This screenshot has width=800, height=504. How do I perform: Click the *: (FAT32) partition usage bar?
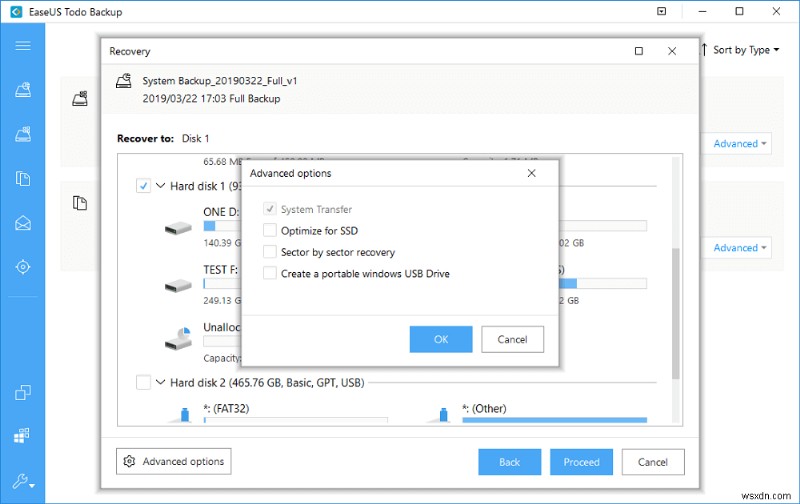pyautogui.click(x=295, y=420)
